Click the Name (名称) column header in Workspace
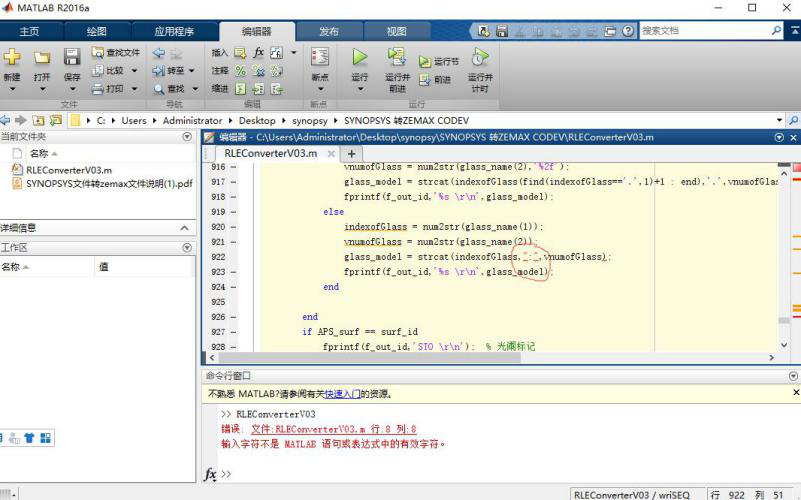801x500 pixels. pos(47,267)
